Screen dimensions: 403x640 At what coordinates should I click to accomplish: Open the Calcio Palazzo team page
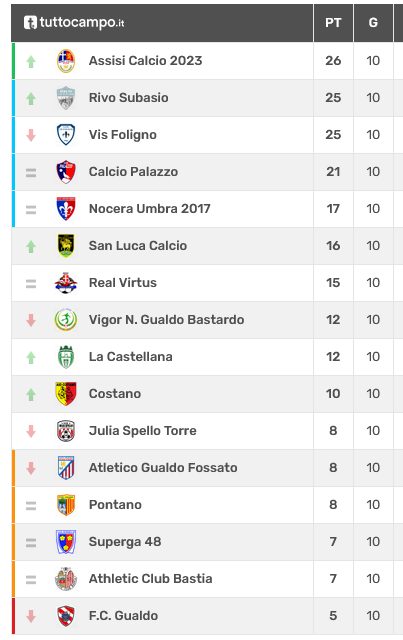point(134,172)
